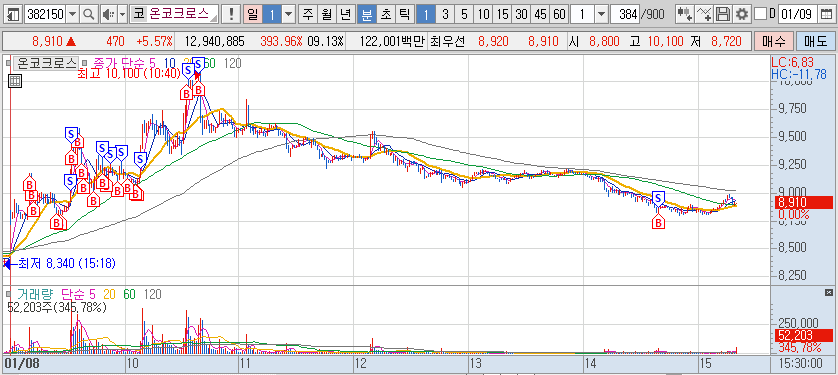Tick the D checkbox beside date field
This screenshot has width=838, height=375.
(x=761, y=14)
